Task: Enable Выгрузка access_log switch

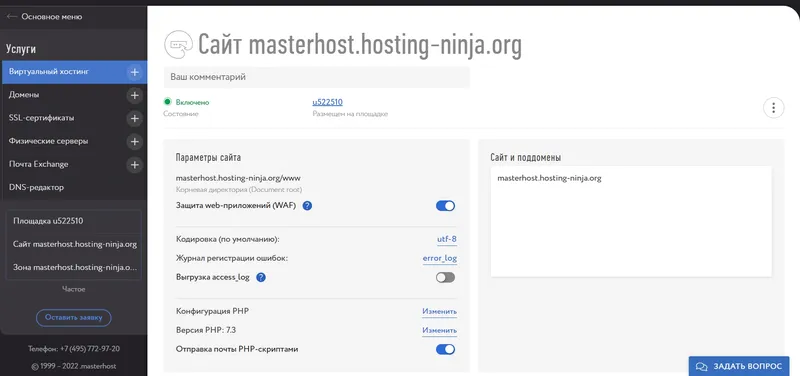Action: click(x=445, y=278)
